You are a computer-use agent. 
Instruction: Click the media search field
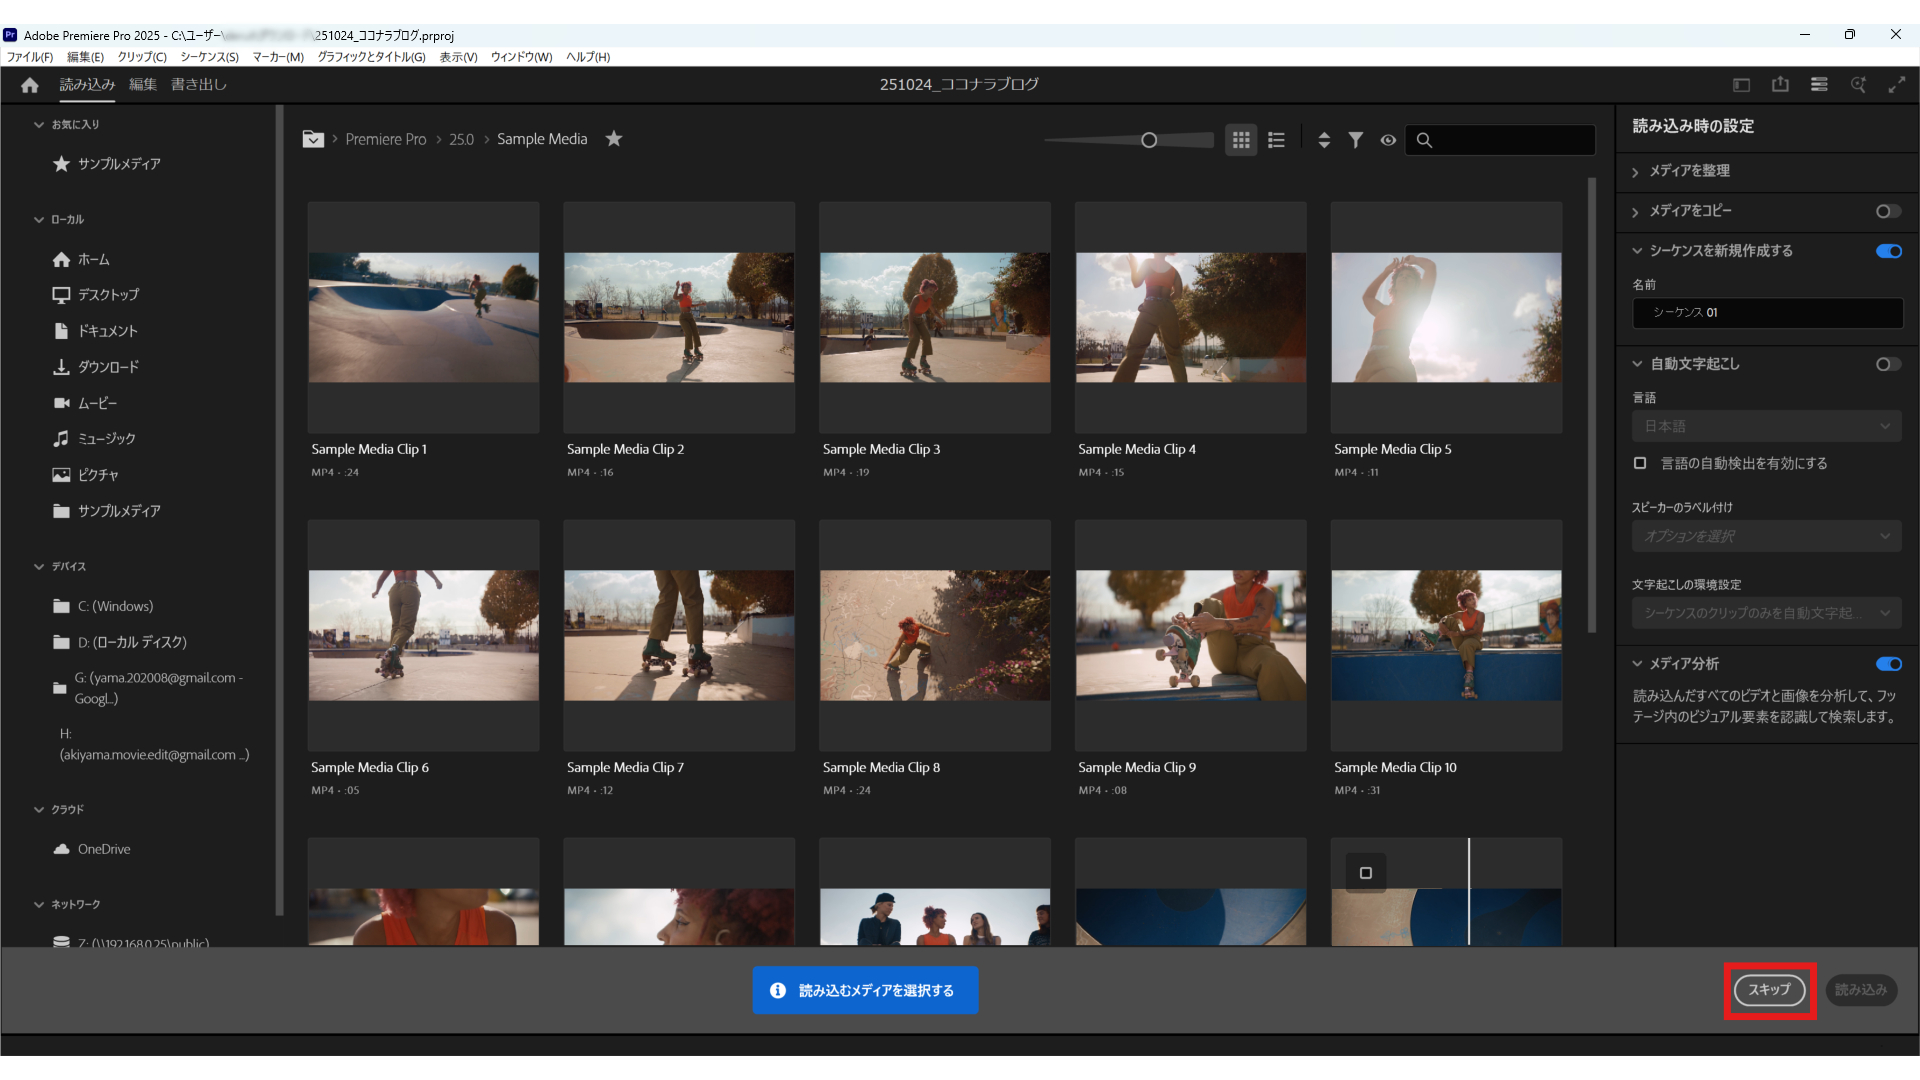click(1500, 140)
